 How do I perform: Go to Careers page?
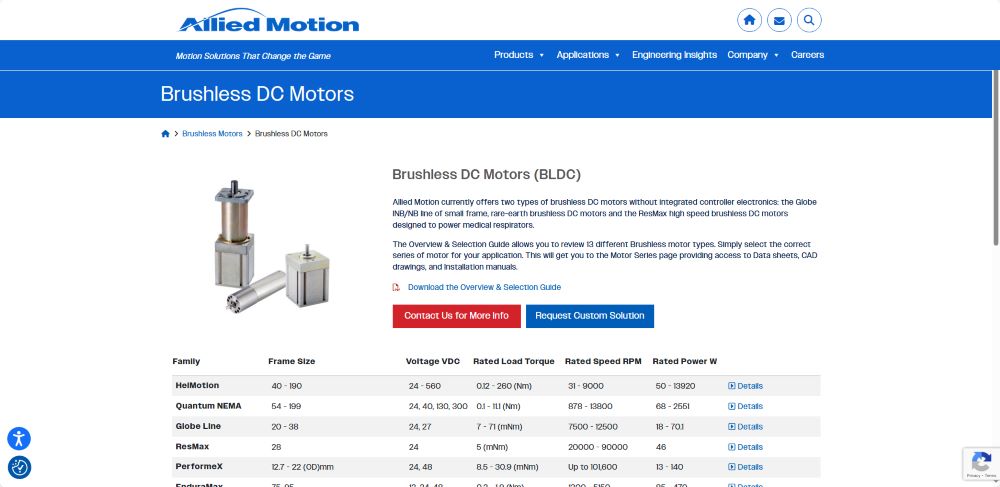click(x=807, y=55)
